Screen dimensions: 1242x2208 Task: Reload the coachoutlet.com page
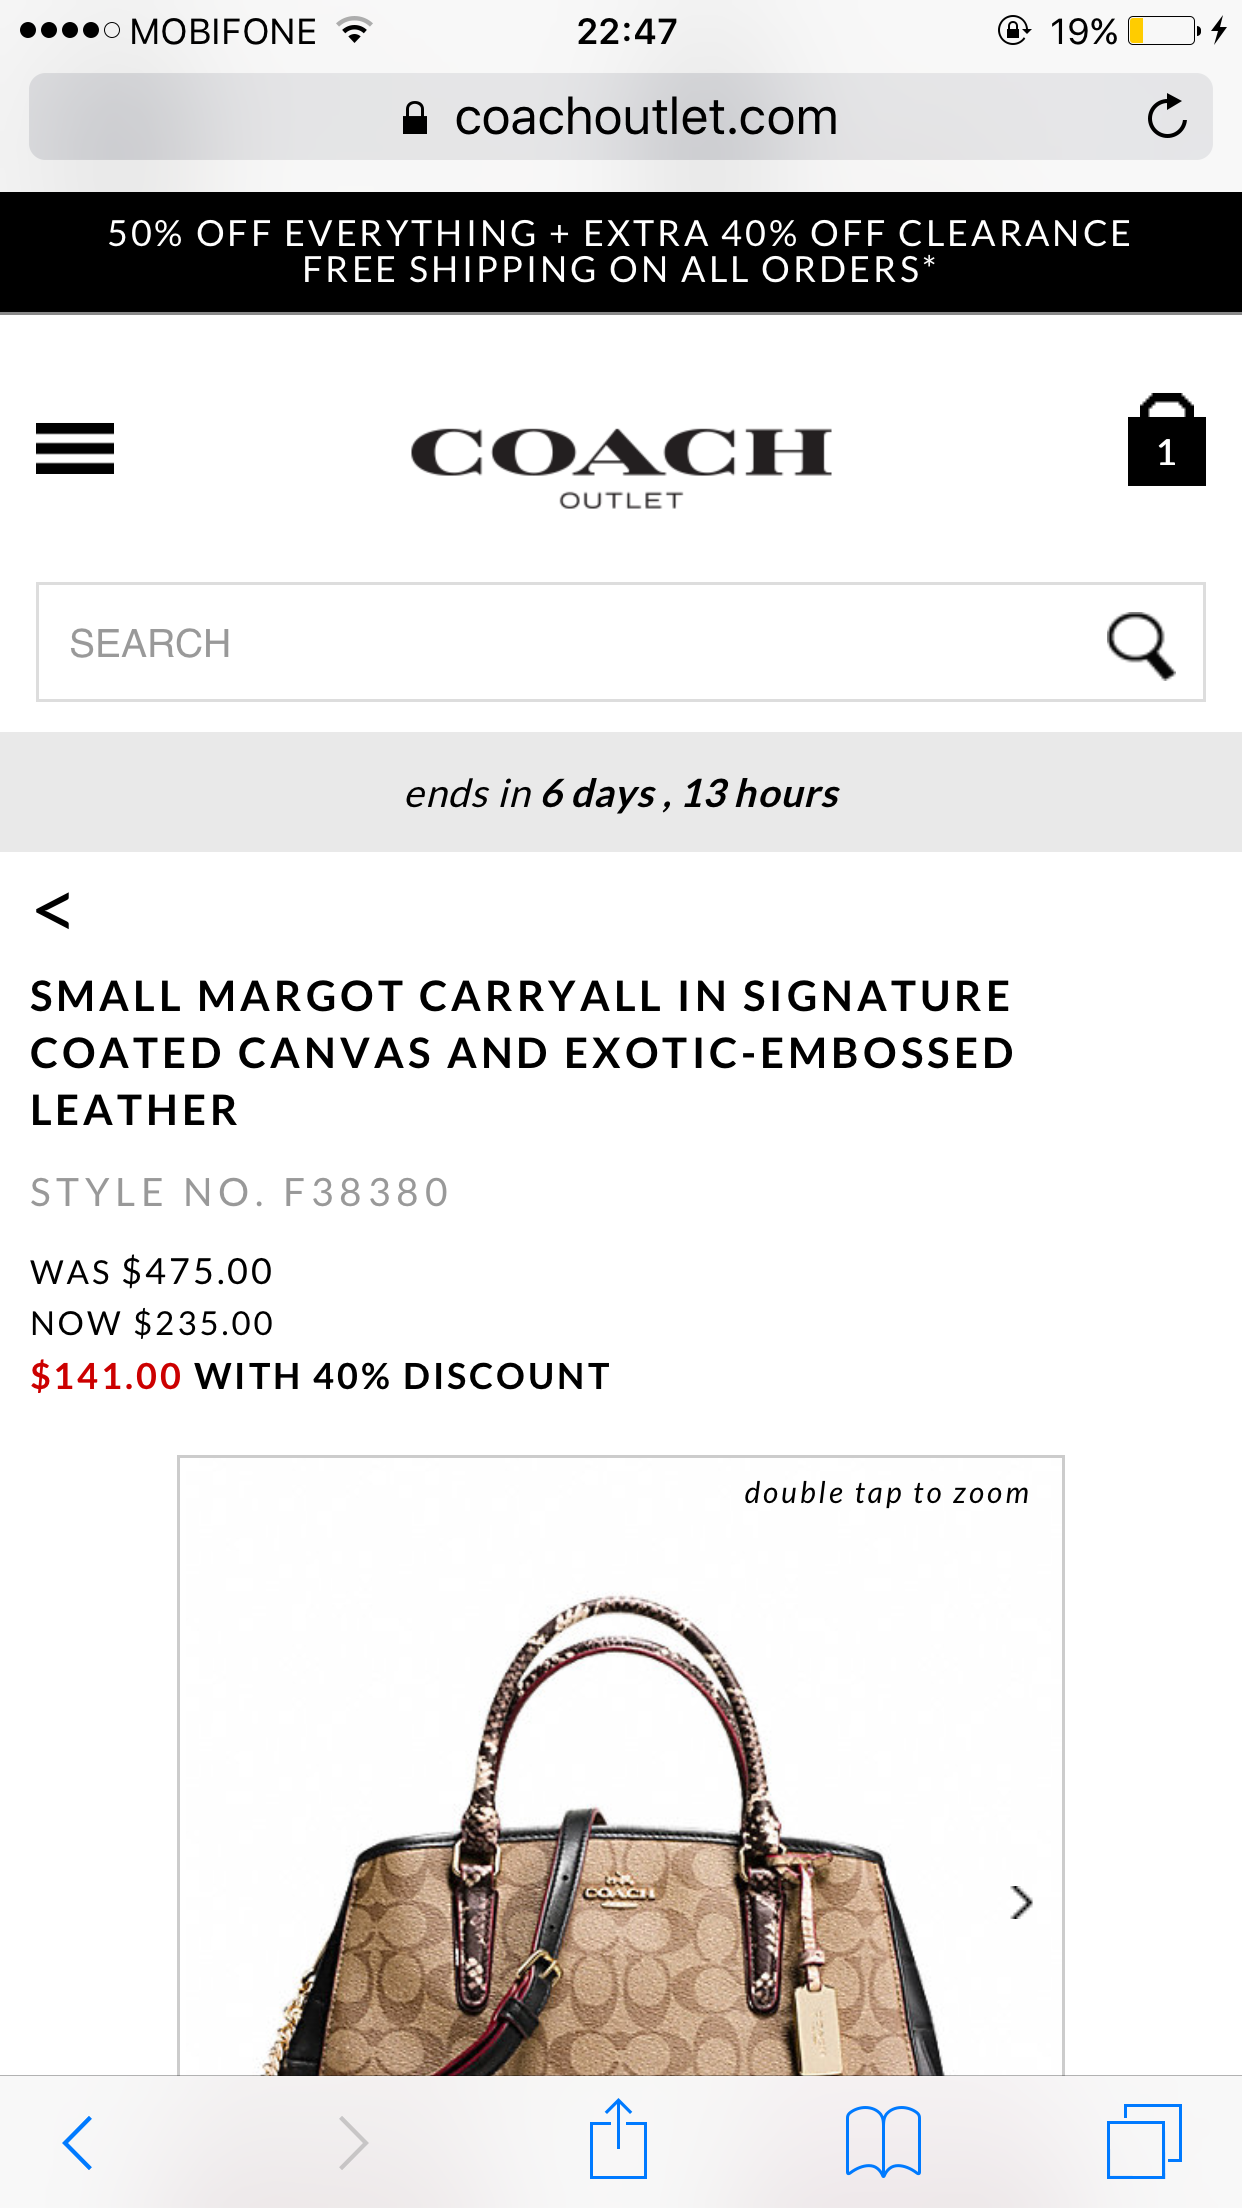(x=1166, y=117)
